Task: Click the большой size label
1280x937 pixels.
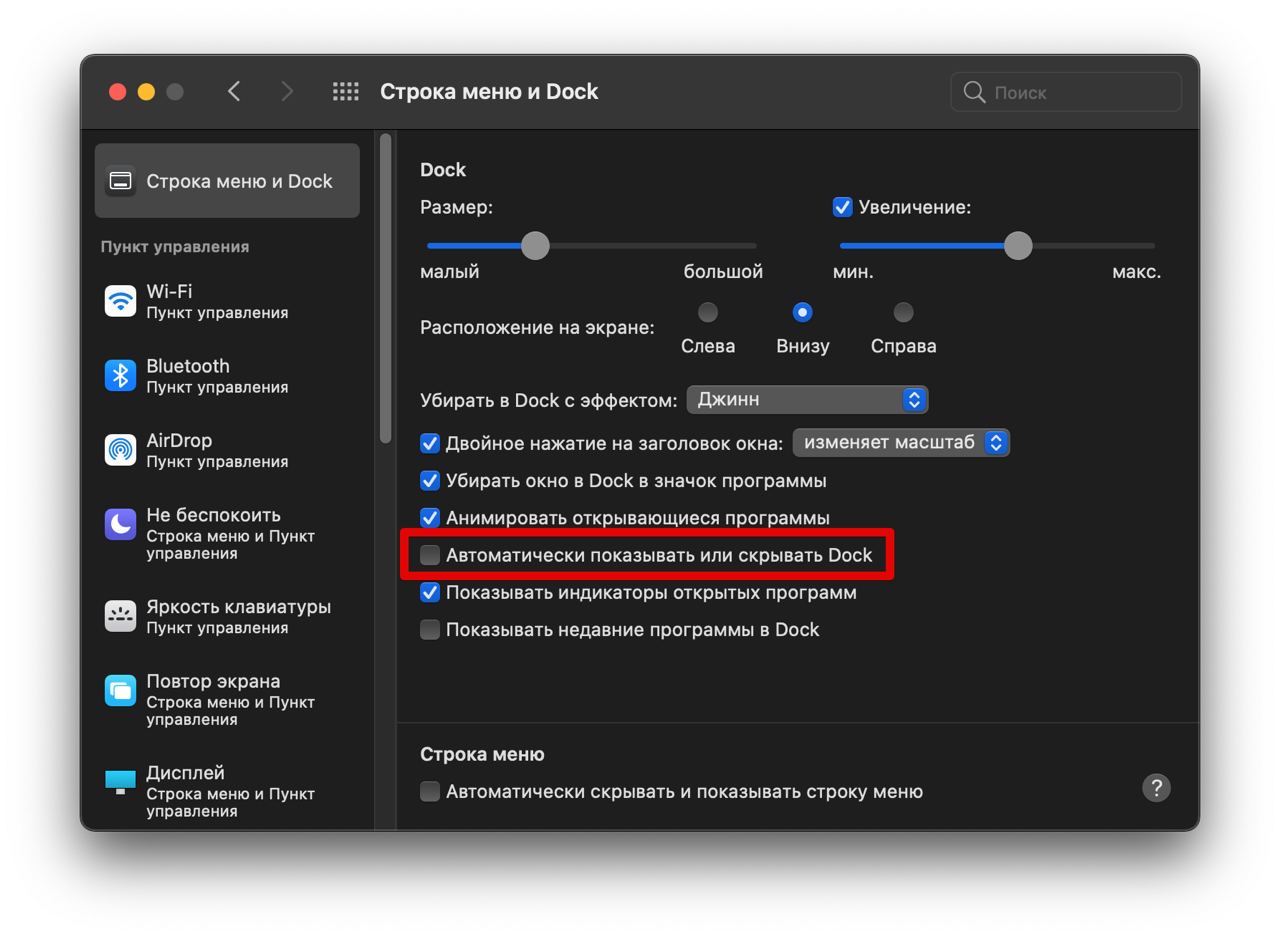Action: tap(723, 272)
